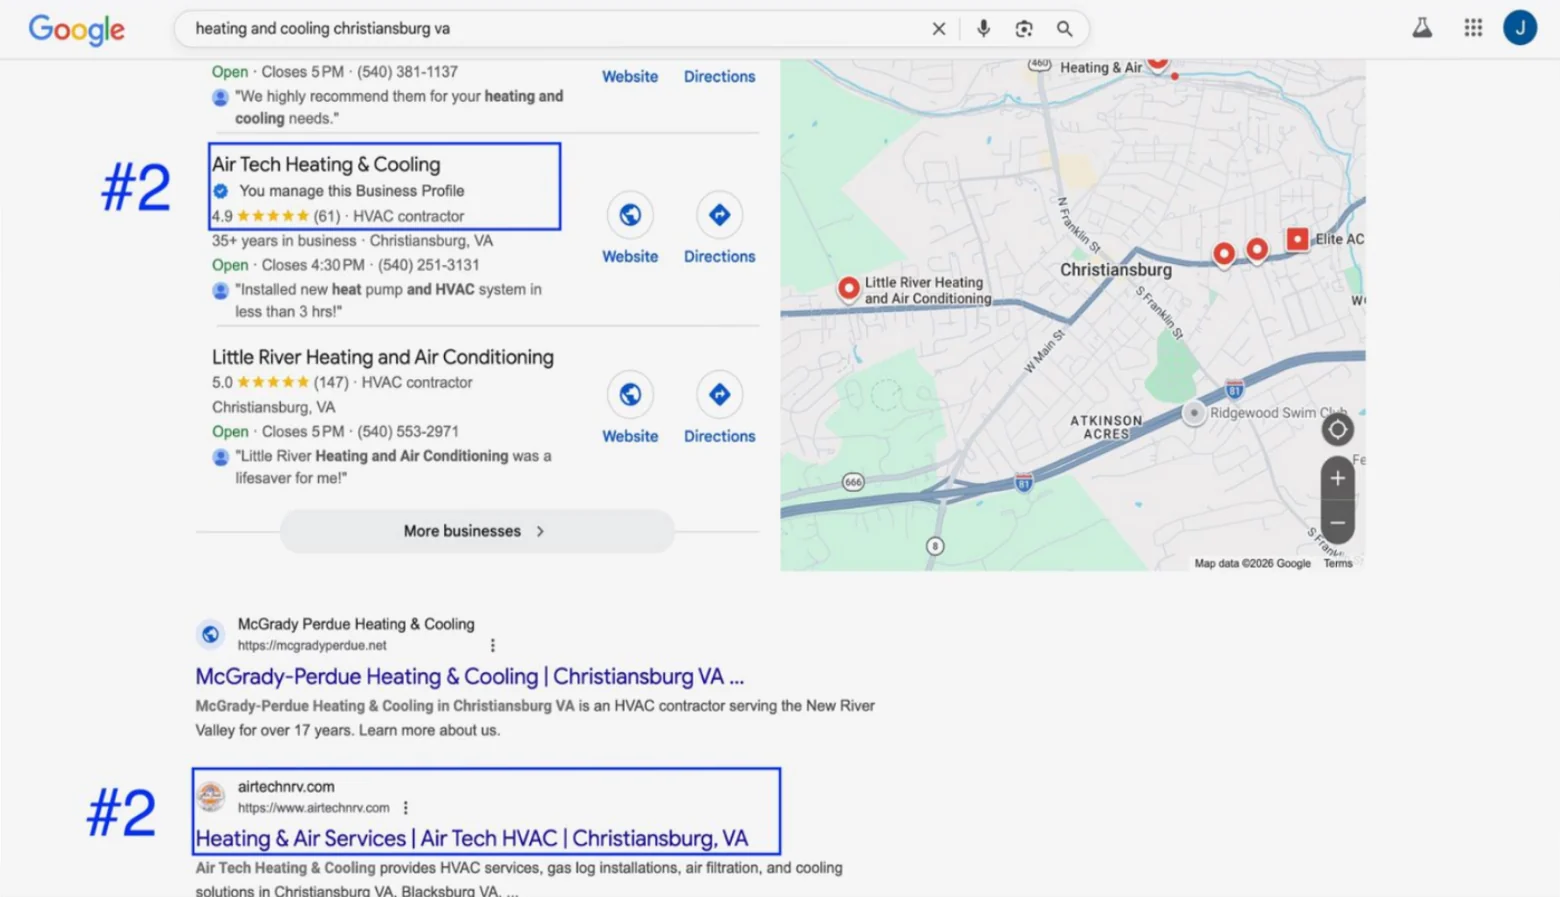The width and height of the screenshot is (1560, 897).
Task: Zoom out on the map
Action: (x=1337, y=522)
